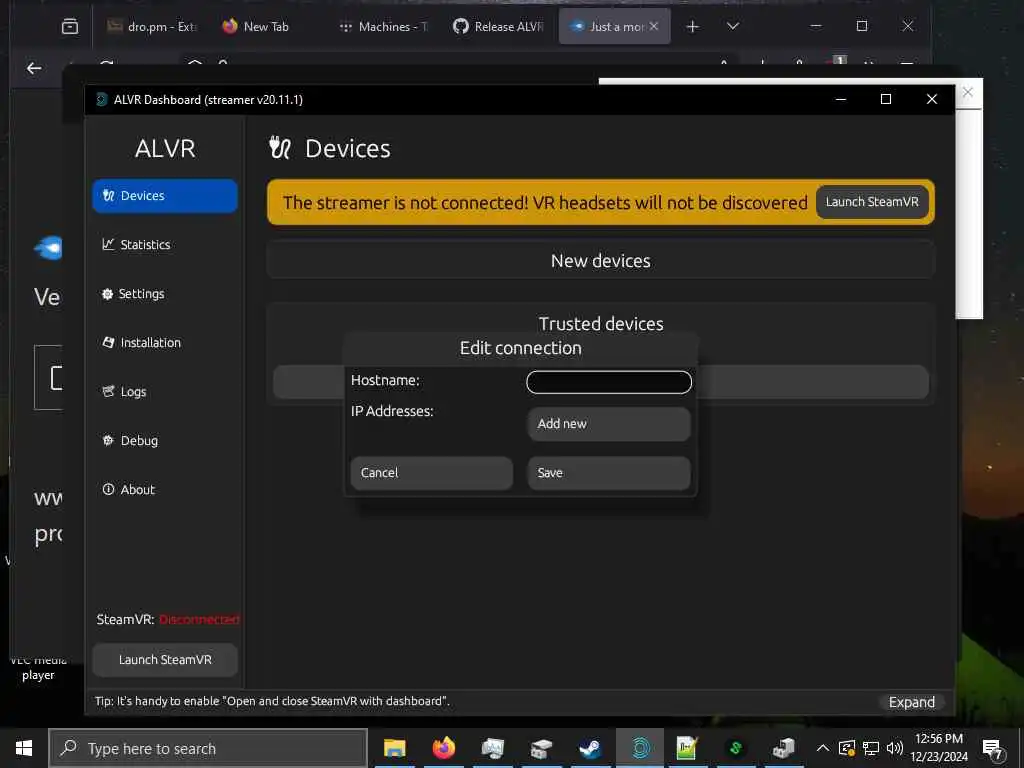The height and width of the screenshot is (768, 1024).
Task: Click the taskbar search box
Action: point(208,748)
